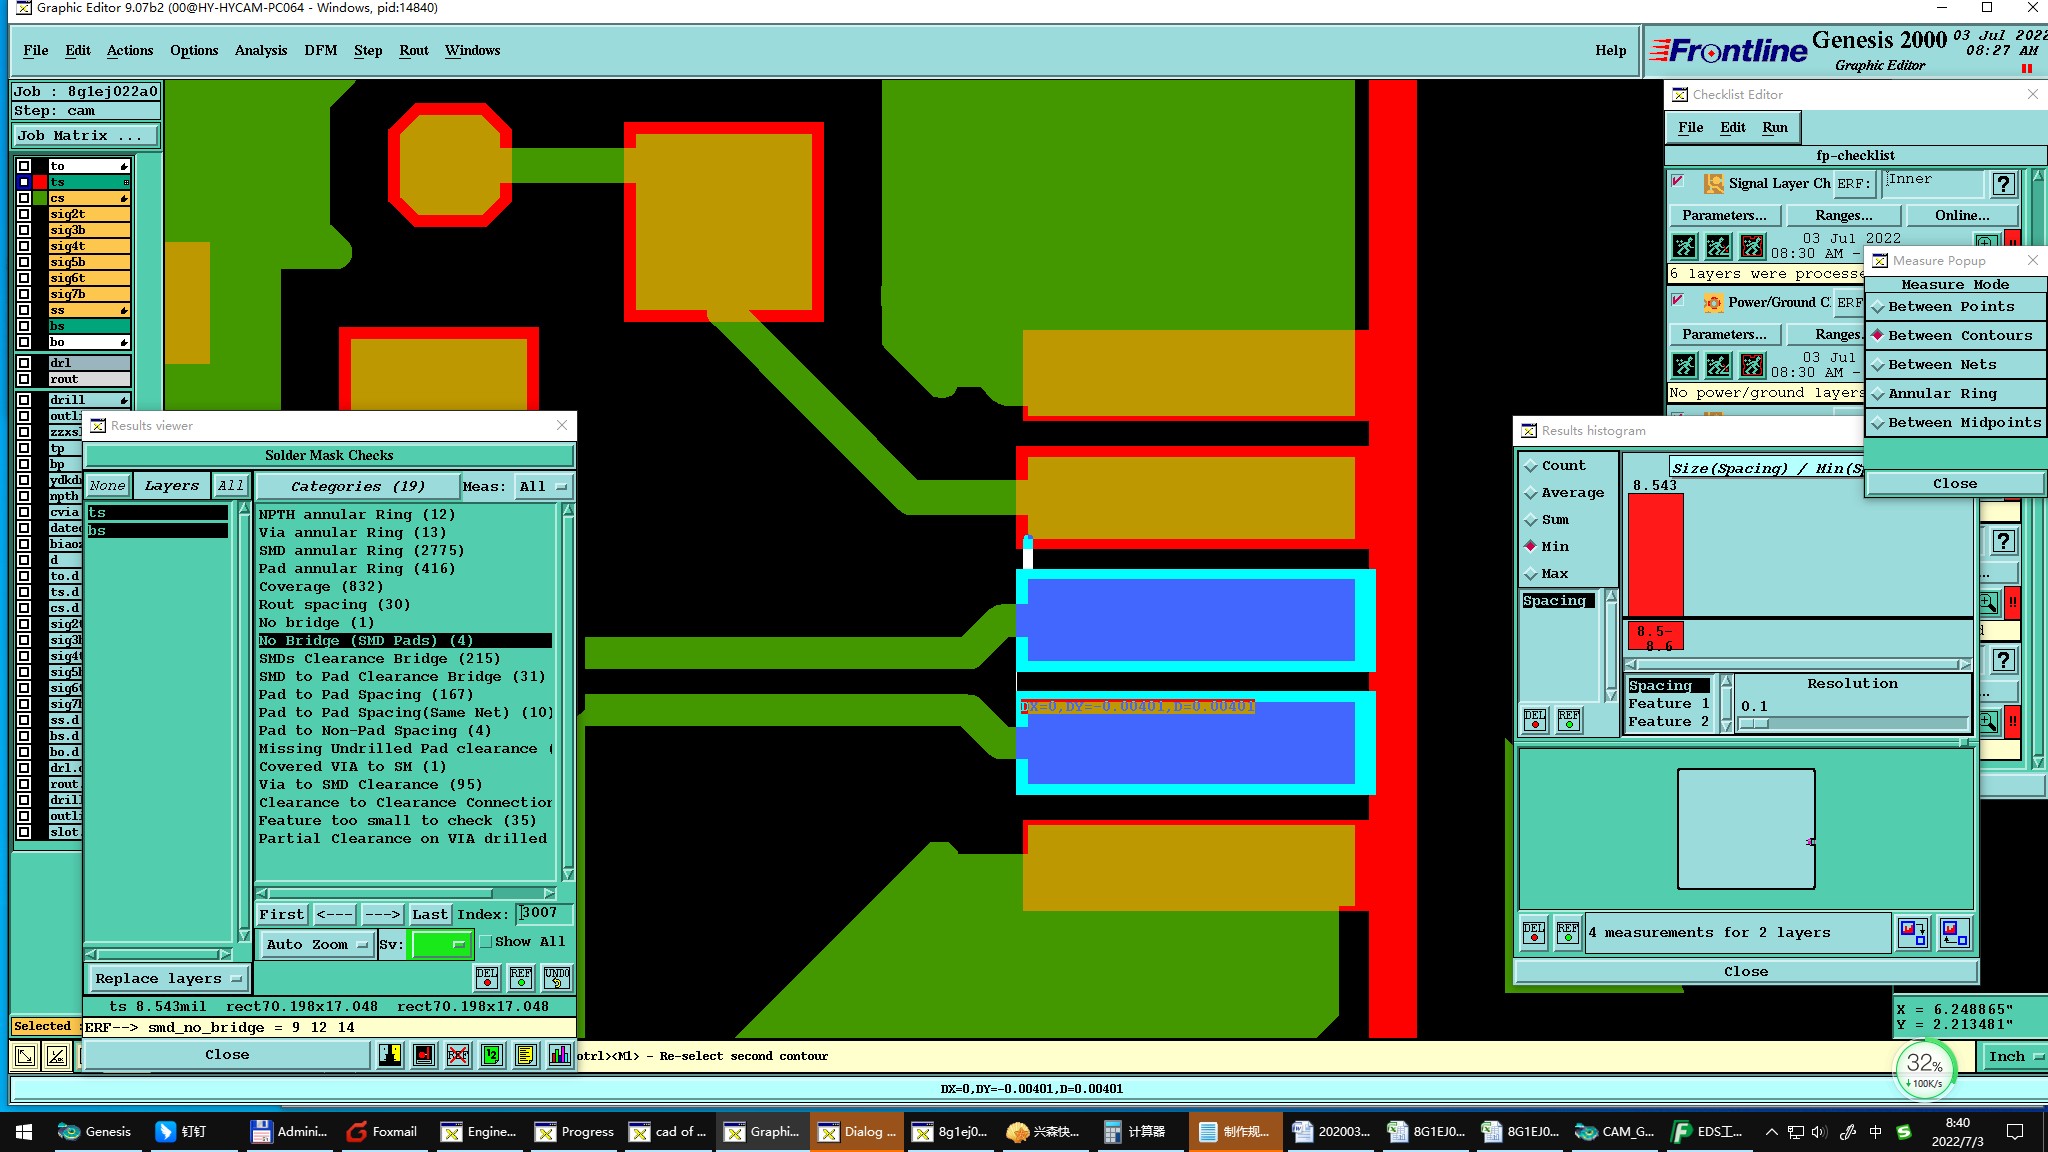Choose Between Nets measure mode
Image resolution: width=2048 pixels, height=1152 pixels.
pyautogui.click(x=1955, y=365)
